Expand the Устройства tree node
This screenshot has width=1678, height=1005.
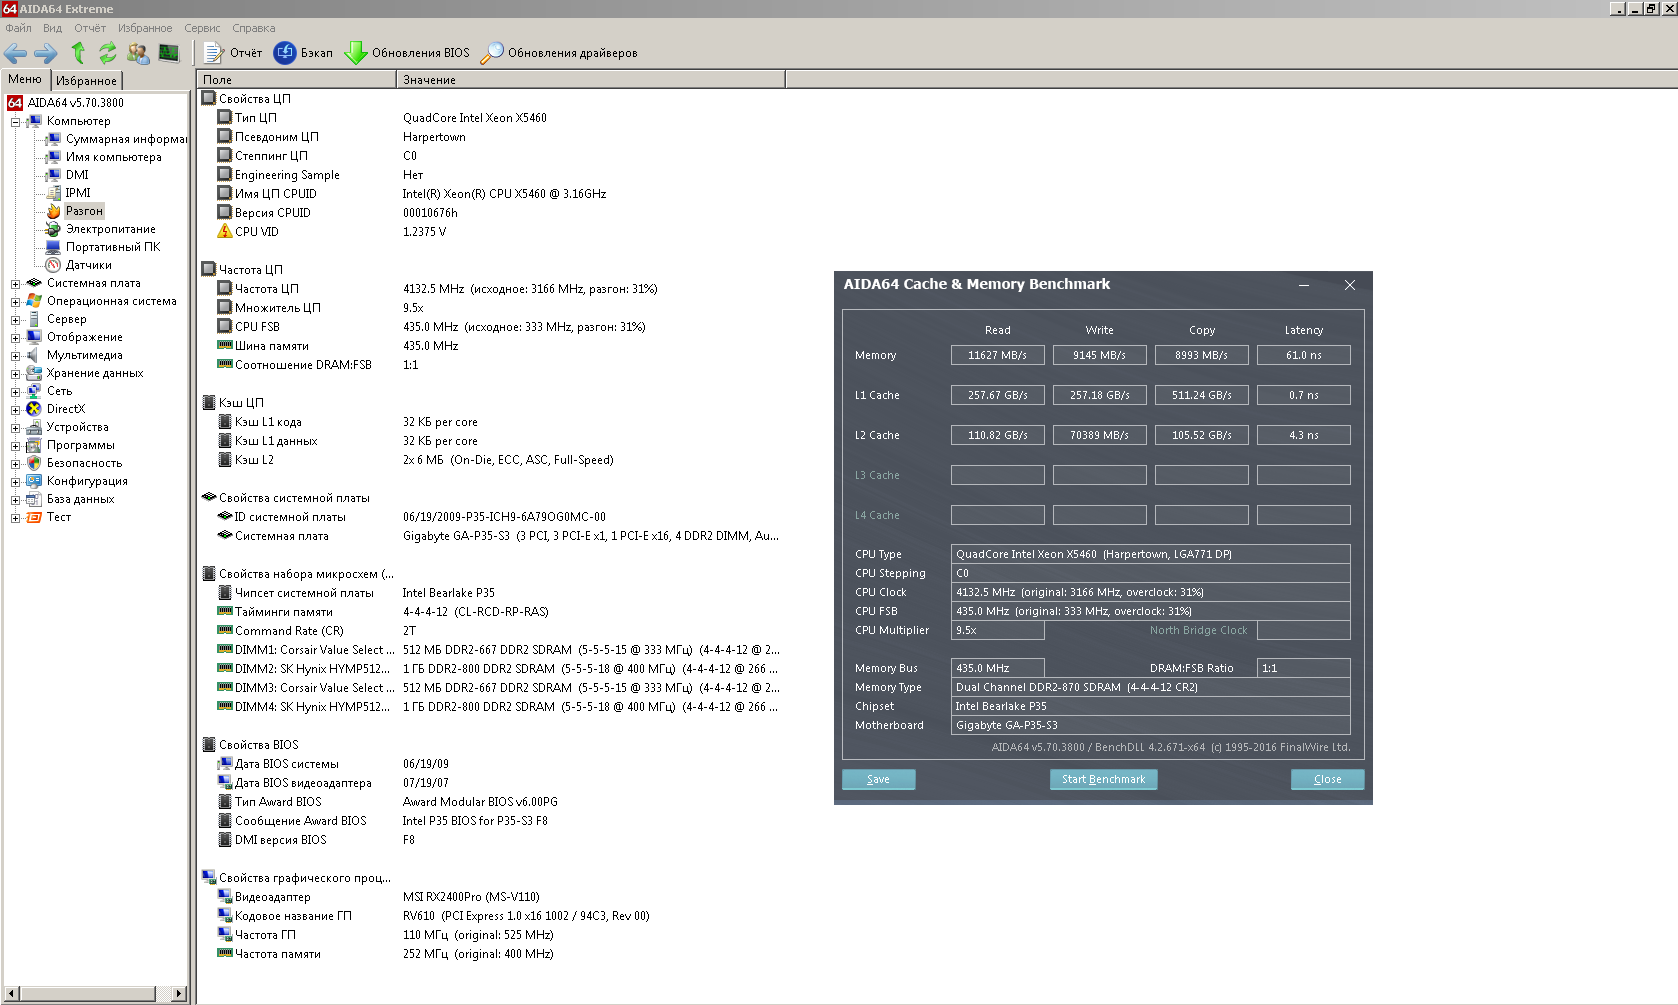pos(15,428)
